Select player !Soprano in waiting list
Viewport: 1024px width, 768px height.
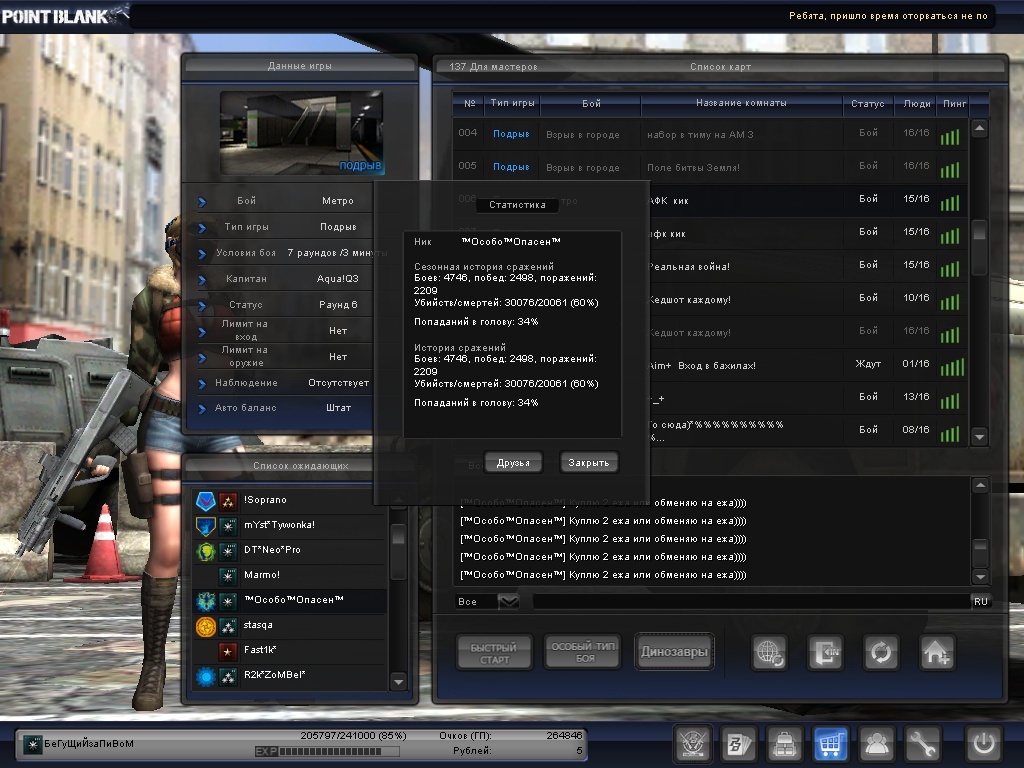[x=290, y=501]
